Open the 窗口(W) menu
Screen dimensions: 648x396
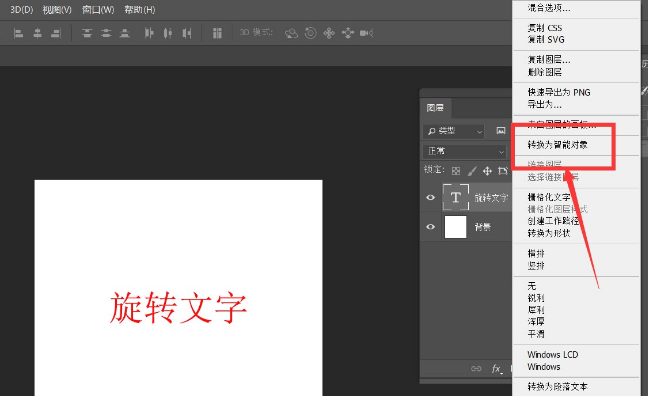tap(98, 10)
